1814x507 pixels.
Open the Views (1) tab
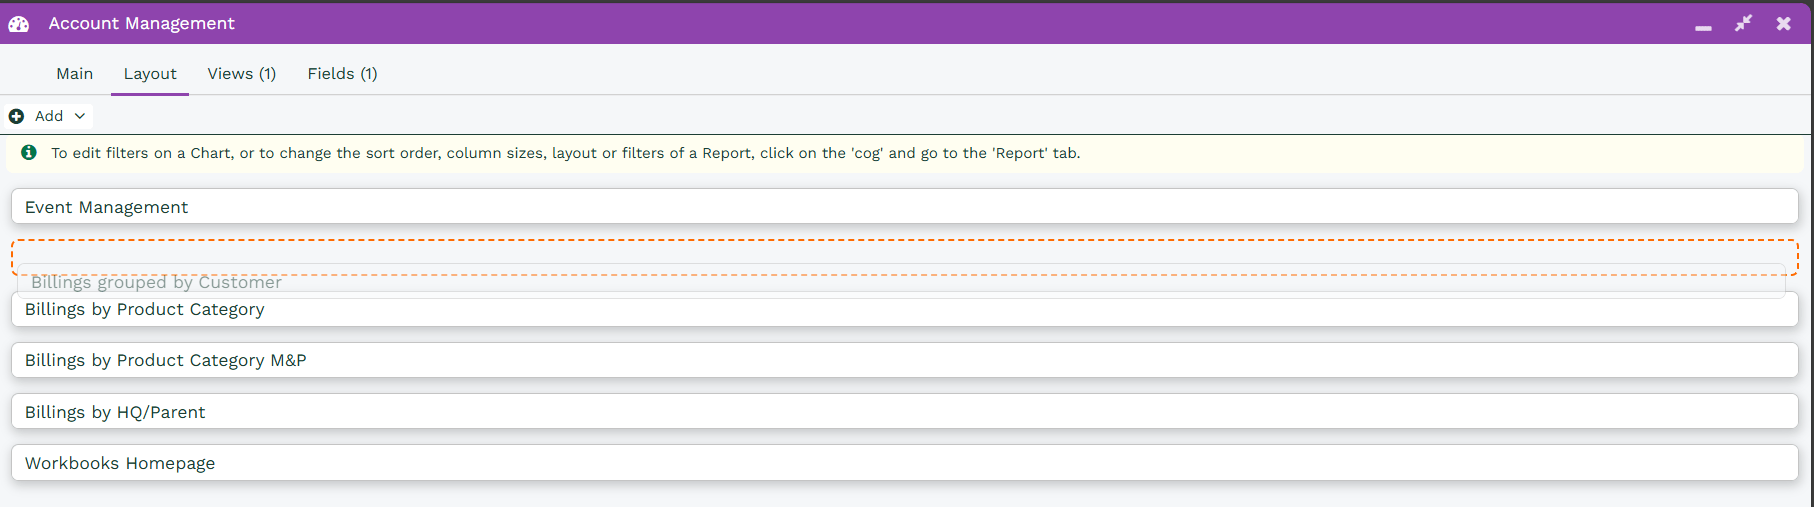[241, 74]
